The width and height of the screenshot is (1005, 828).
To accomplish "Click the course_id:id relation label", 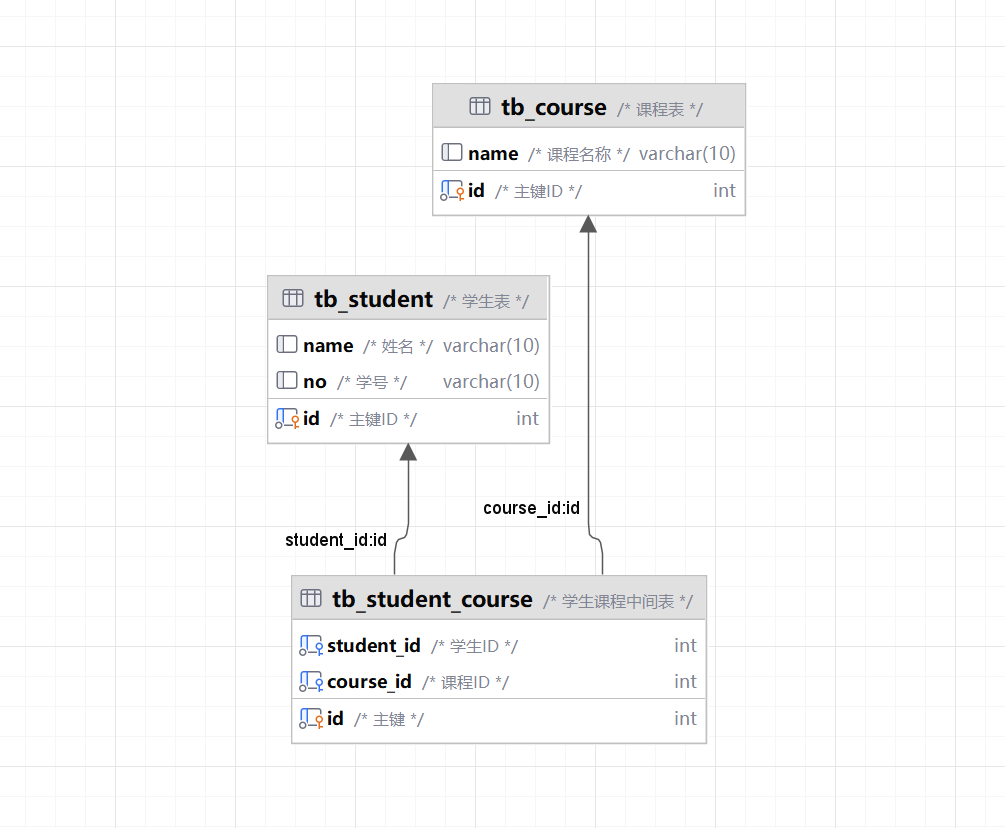I will tap(531, 508).
